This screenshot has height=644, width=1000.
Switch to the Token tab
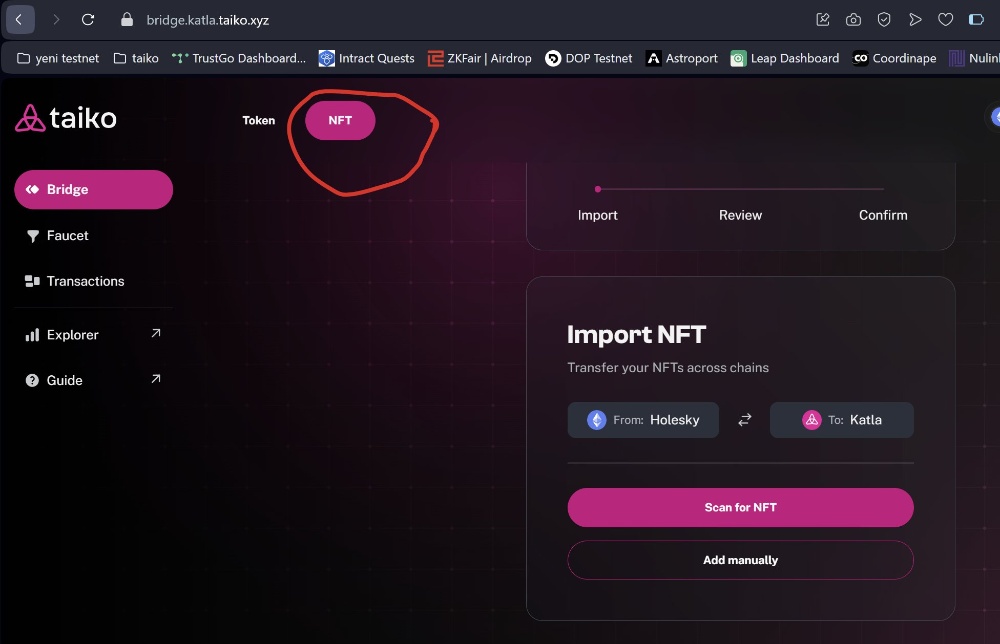pos(258,121)
